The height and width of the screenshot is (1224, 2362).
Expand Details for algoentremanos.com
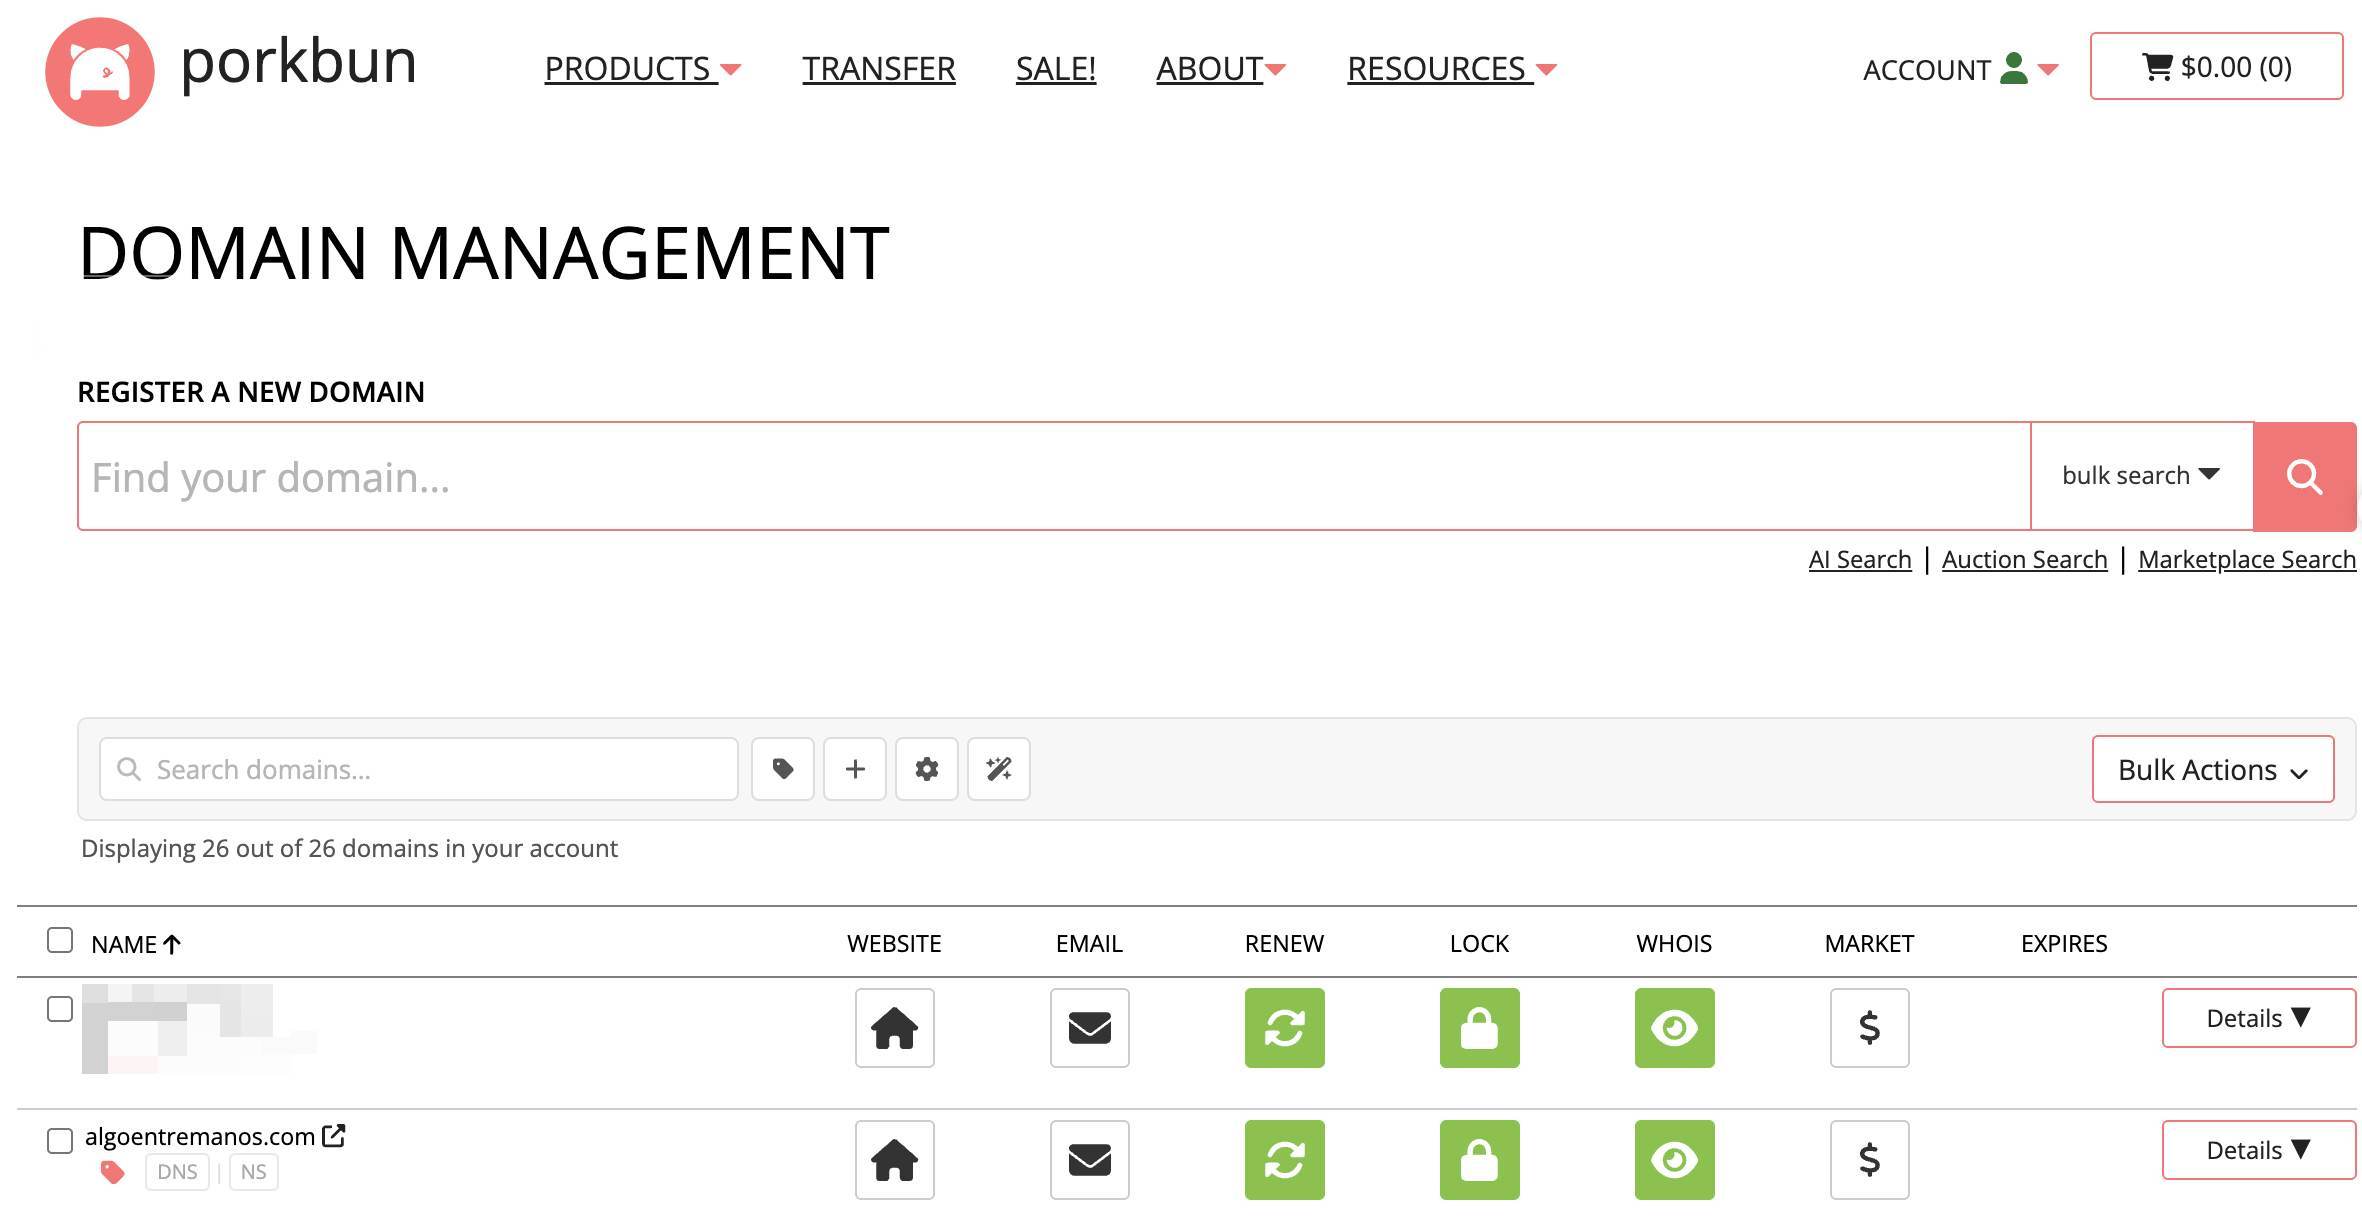point(2257,1150)
